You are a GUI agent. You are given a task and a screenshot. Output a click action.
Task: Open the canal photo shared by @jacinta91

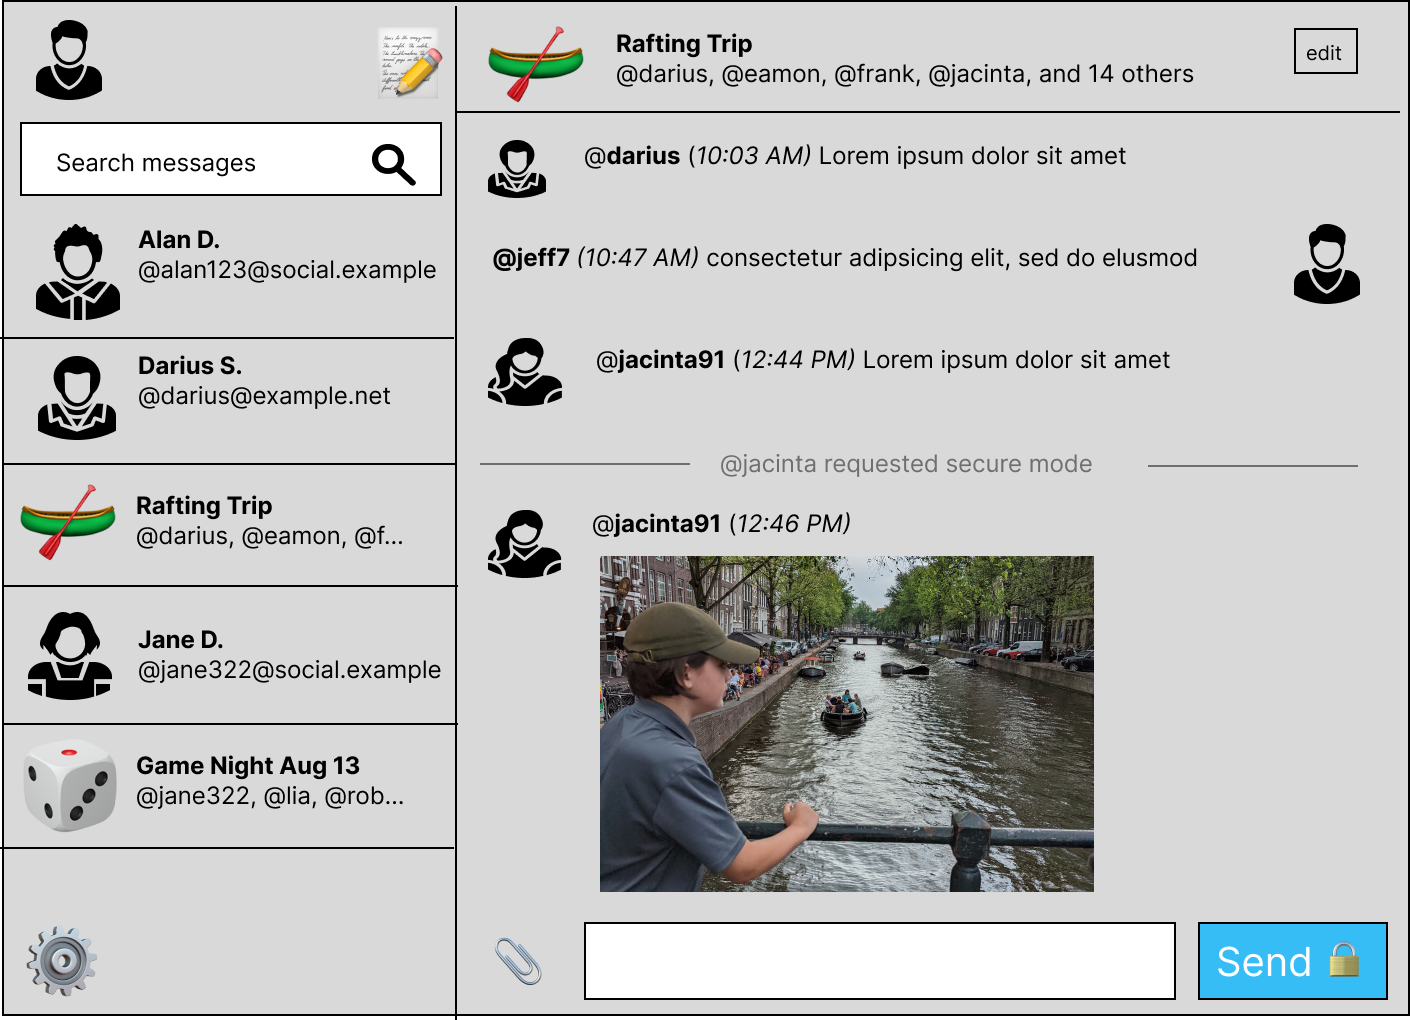click(846, 723)
